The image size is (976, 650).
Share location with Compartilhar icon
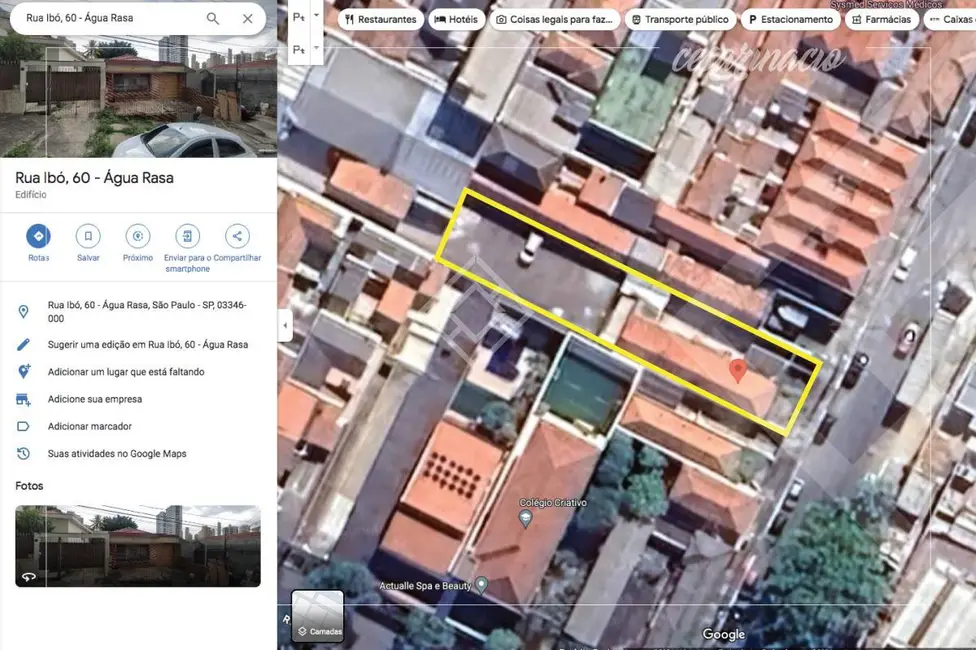point(237,237)
